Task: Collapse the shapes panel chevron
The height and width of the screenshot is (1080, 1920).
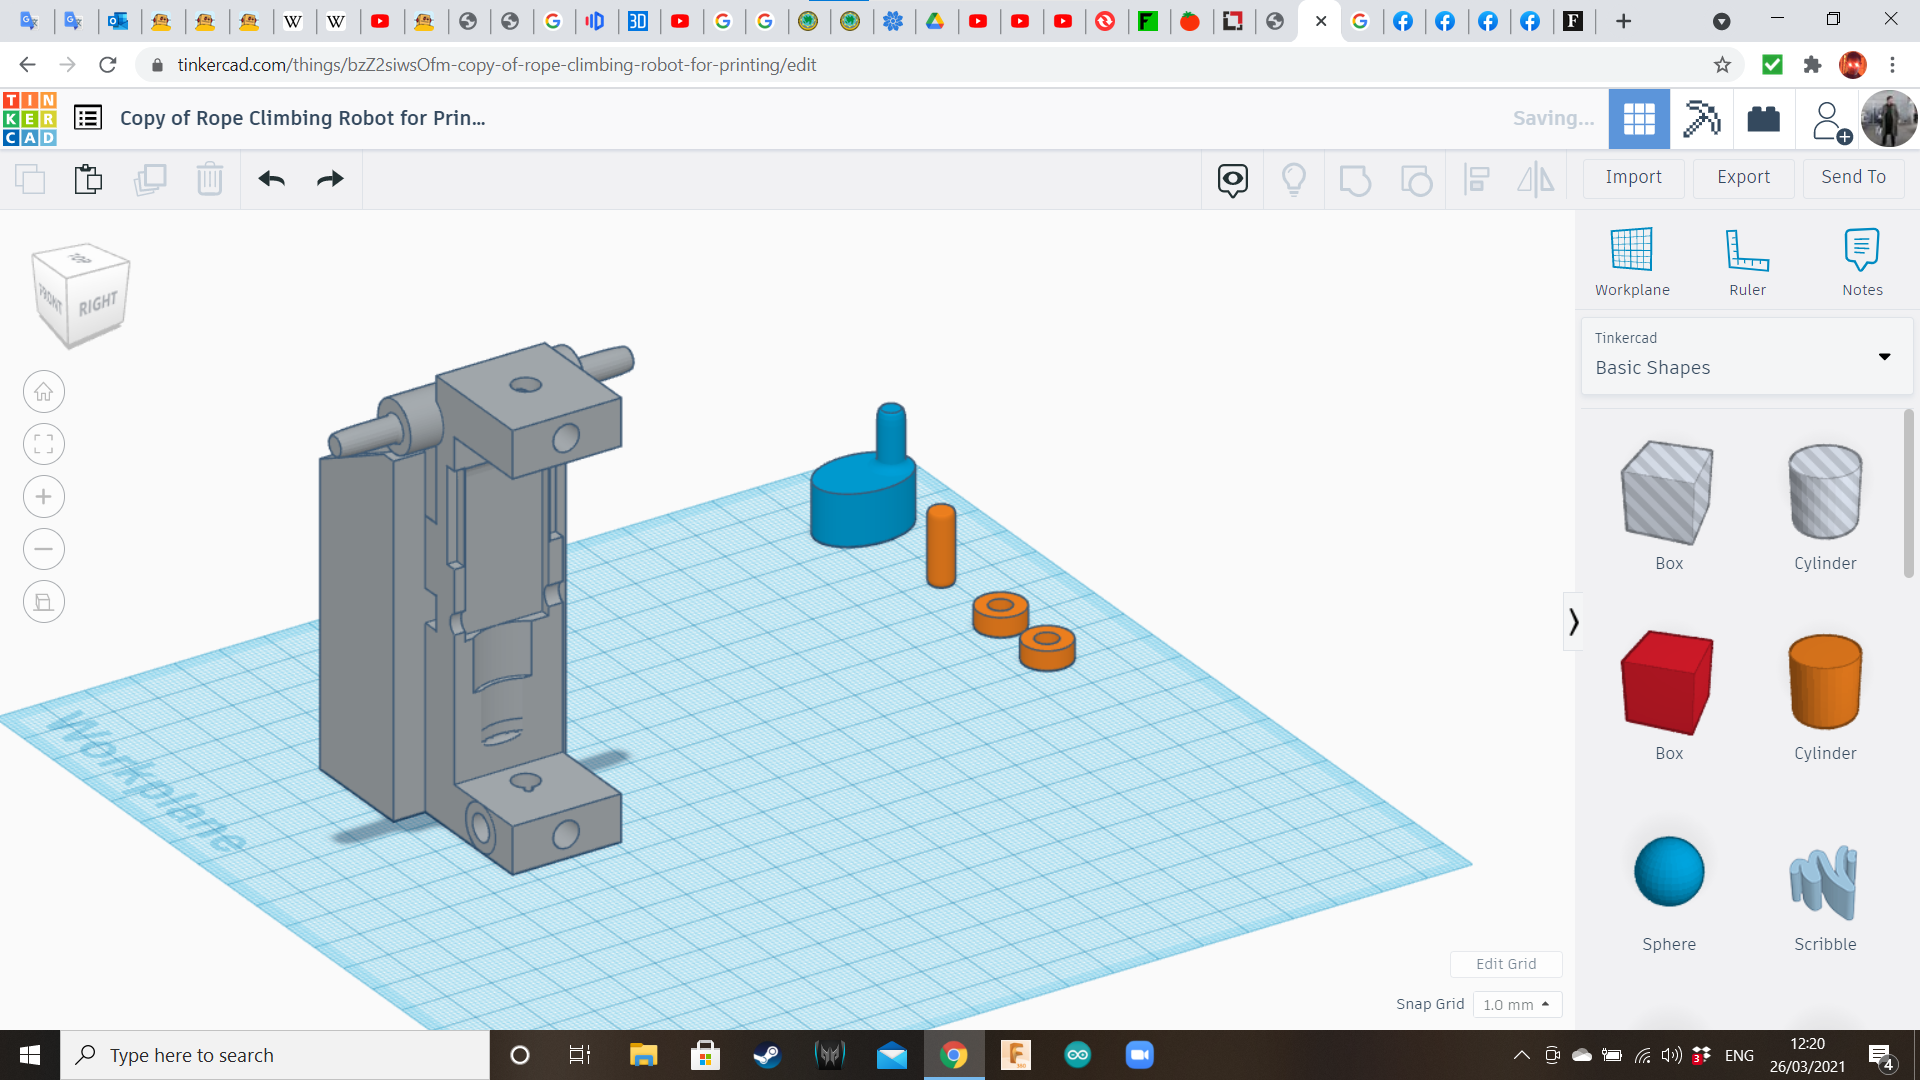Action: tap(1573, 622)
